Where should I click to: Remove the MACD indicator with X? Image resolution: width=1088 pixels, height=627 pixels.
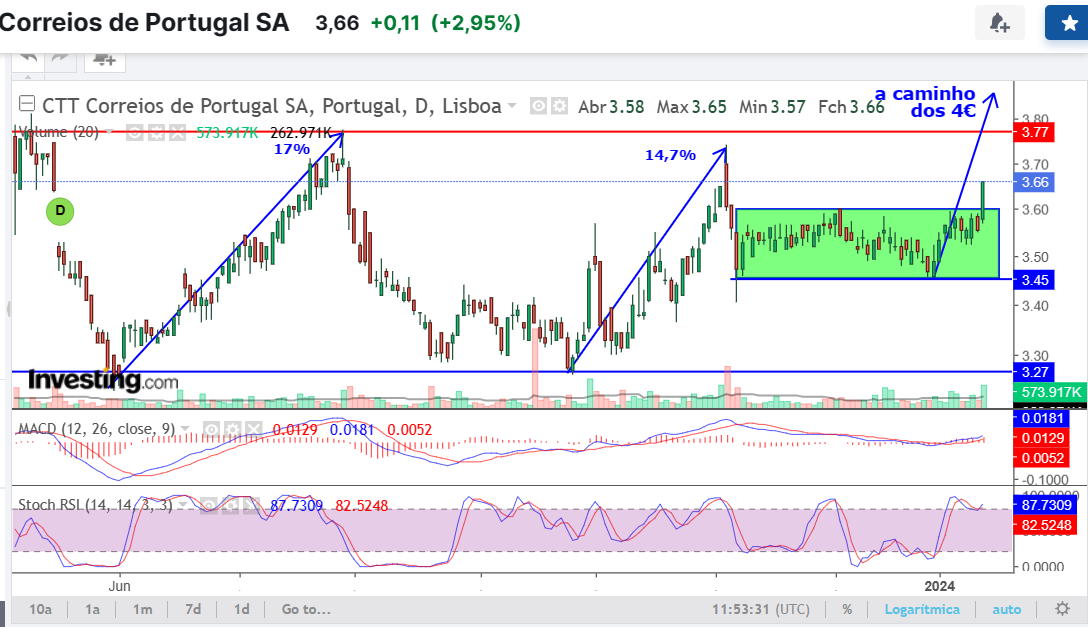[254, 430]
